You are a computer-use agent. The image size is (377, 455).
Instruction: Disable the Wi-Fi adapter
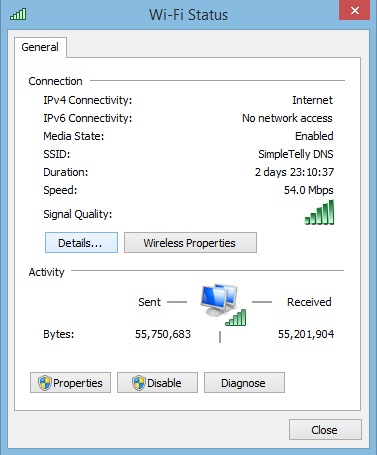157,383
